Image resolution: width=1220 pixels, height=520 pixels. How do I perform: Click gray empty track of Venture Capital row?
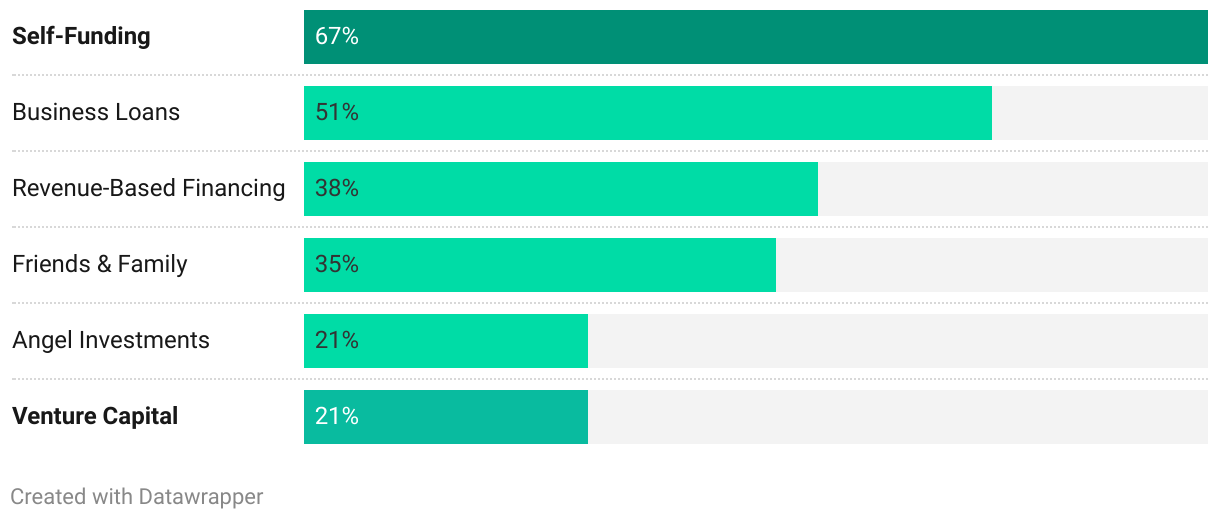[898, 417]
